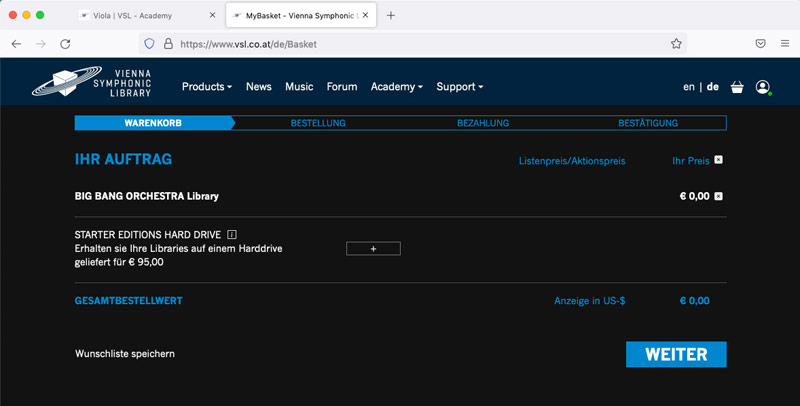Select the German language option
The height and width of the screenshot is (406, 800).
(x=712, y=87)
